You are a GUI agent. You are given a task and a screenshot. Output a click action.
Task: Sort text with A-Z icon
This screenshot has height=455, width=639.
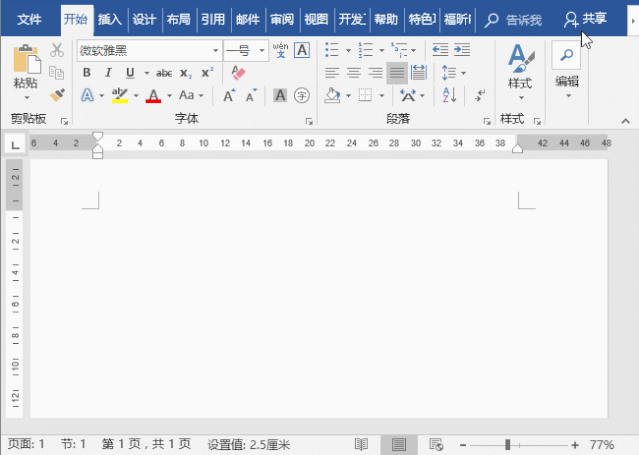(449, 95)
